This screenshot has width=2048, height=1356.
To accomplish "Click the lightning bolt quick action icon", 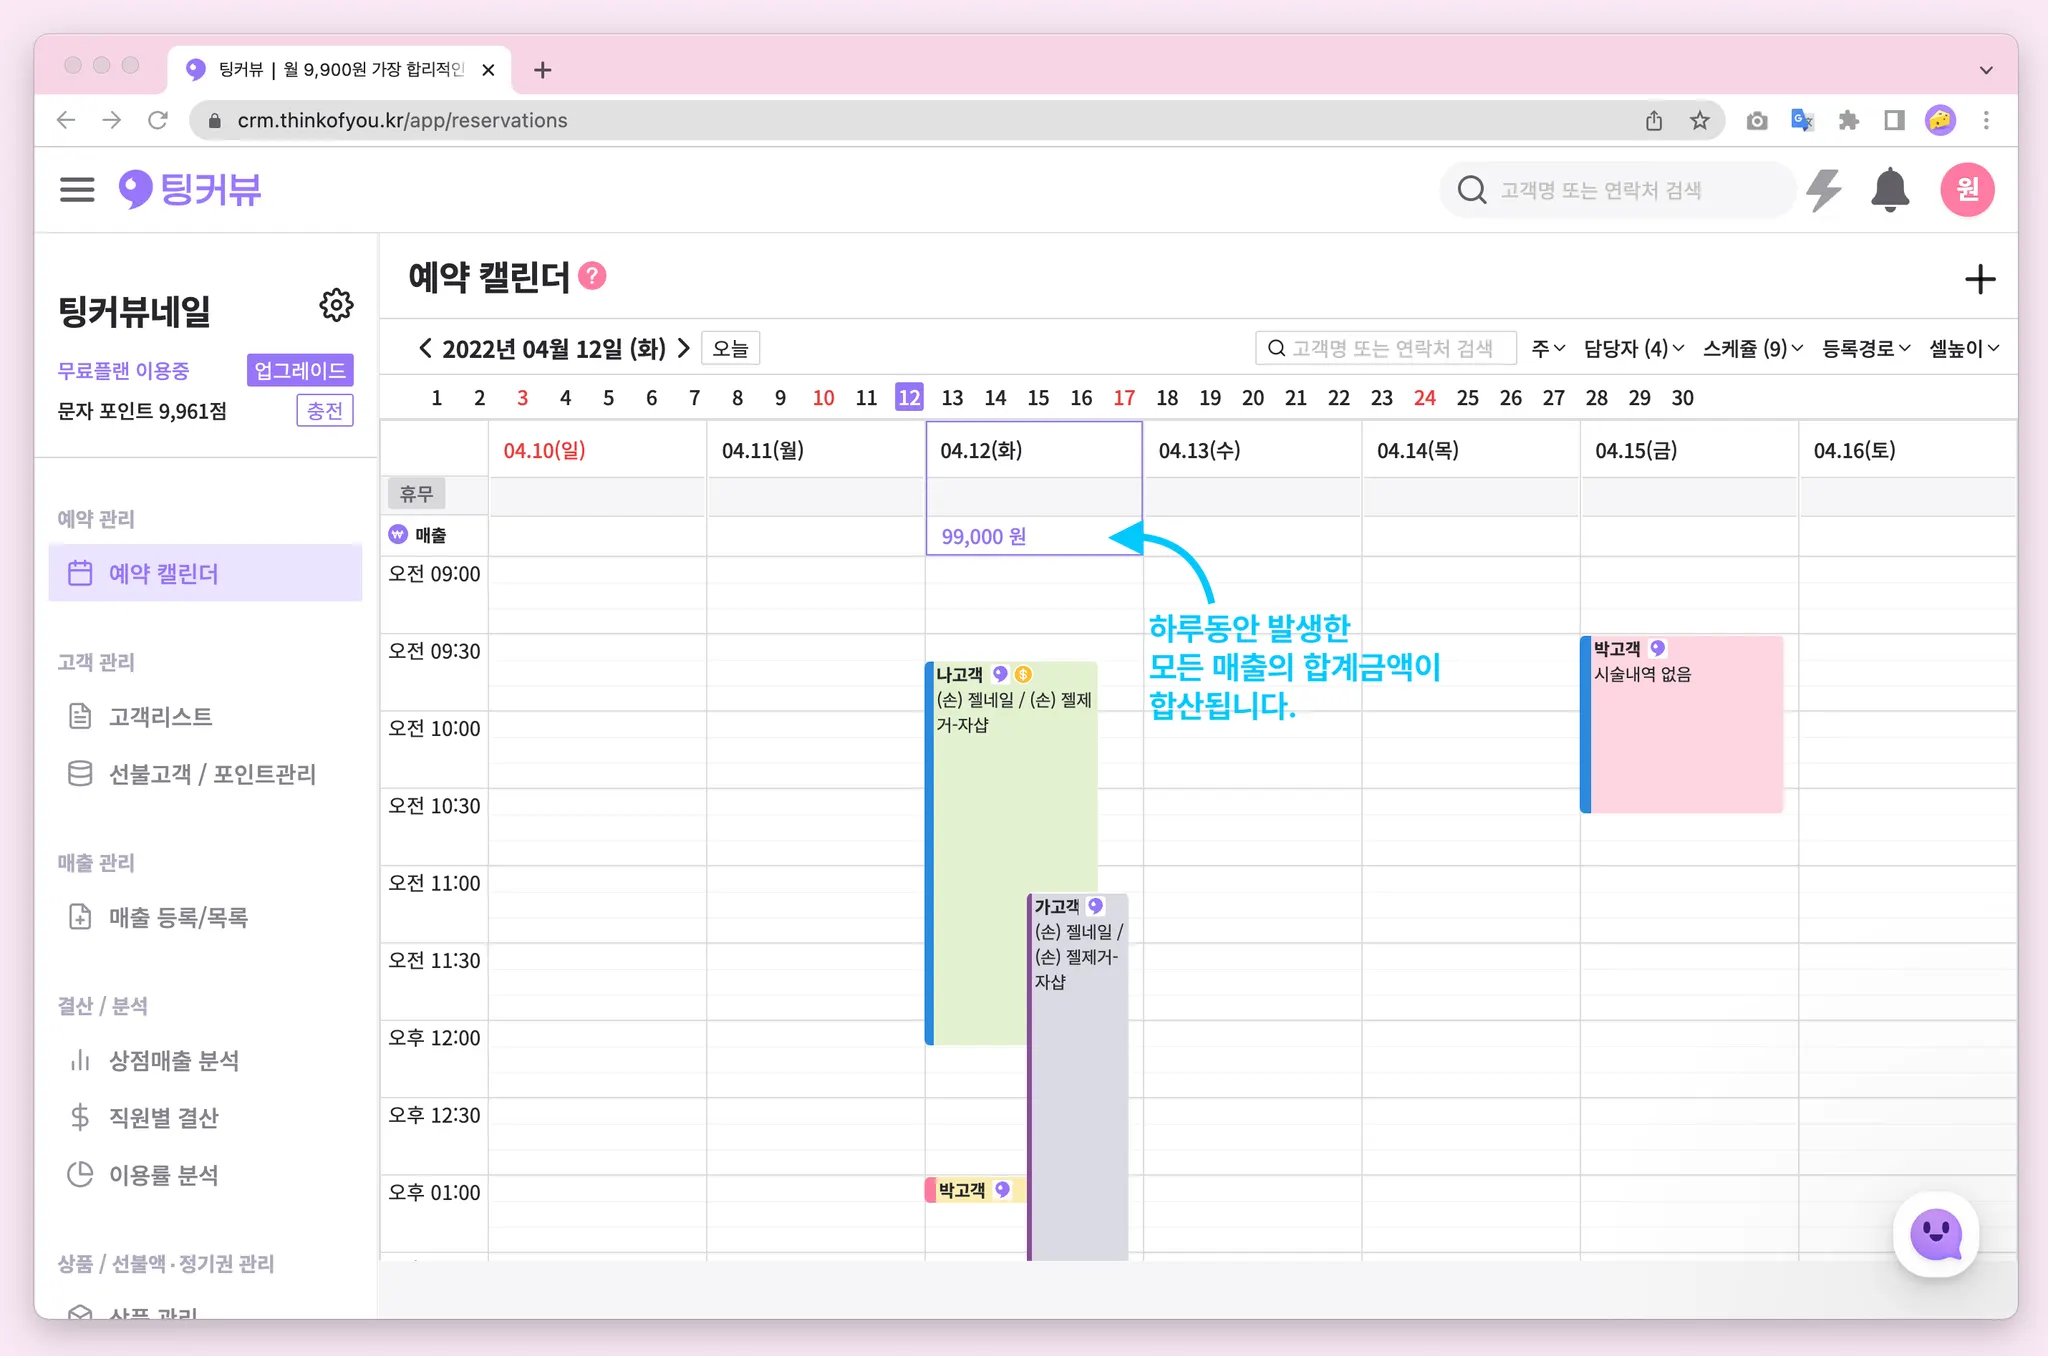I will 1823,189.
